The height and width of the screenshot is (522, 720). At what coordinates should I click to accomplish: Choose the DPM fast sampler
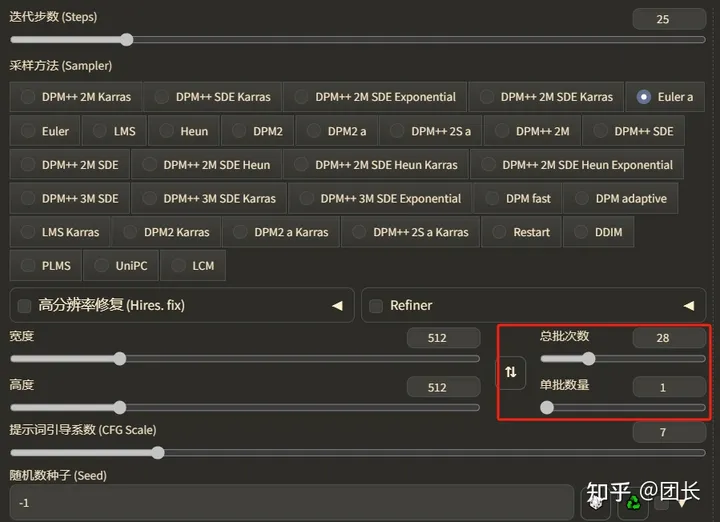518,198
